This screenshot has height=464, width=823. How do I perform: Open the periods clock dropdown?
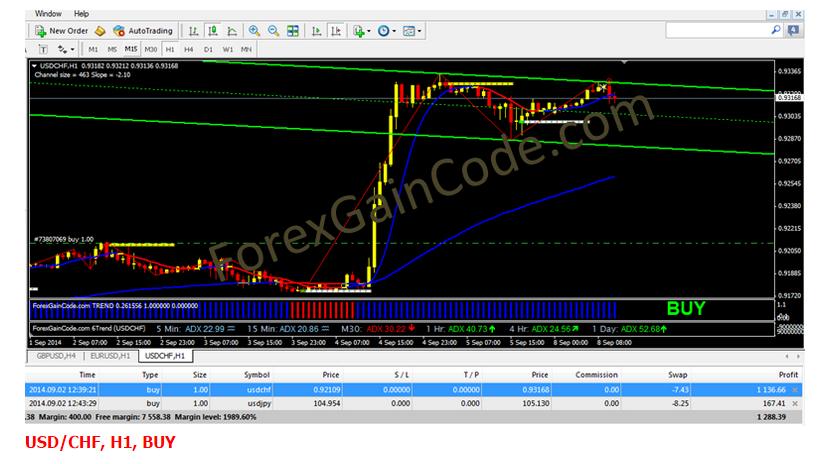[387, 31]
